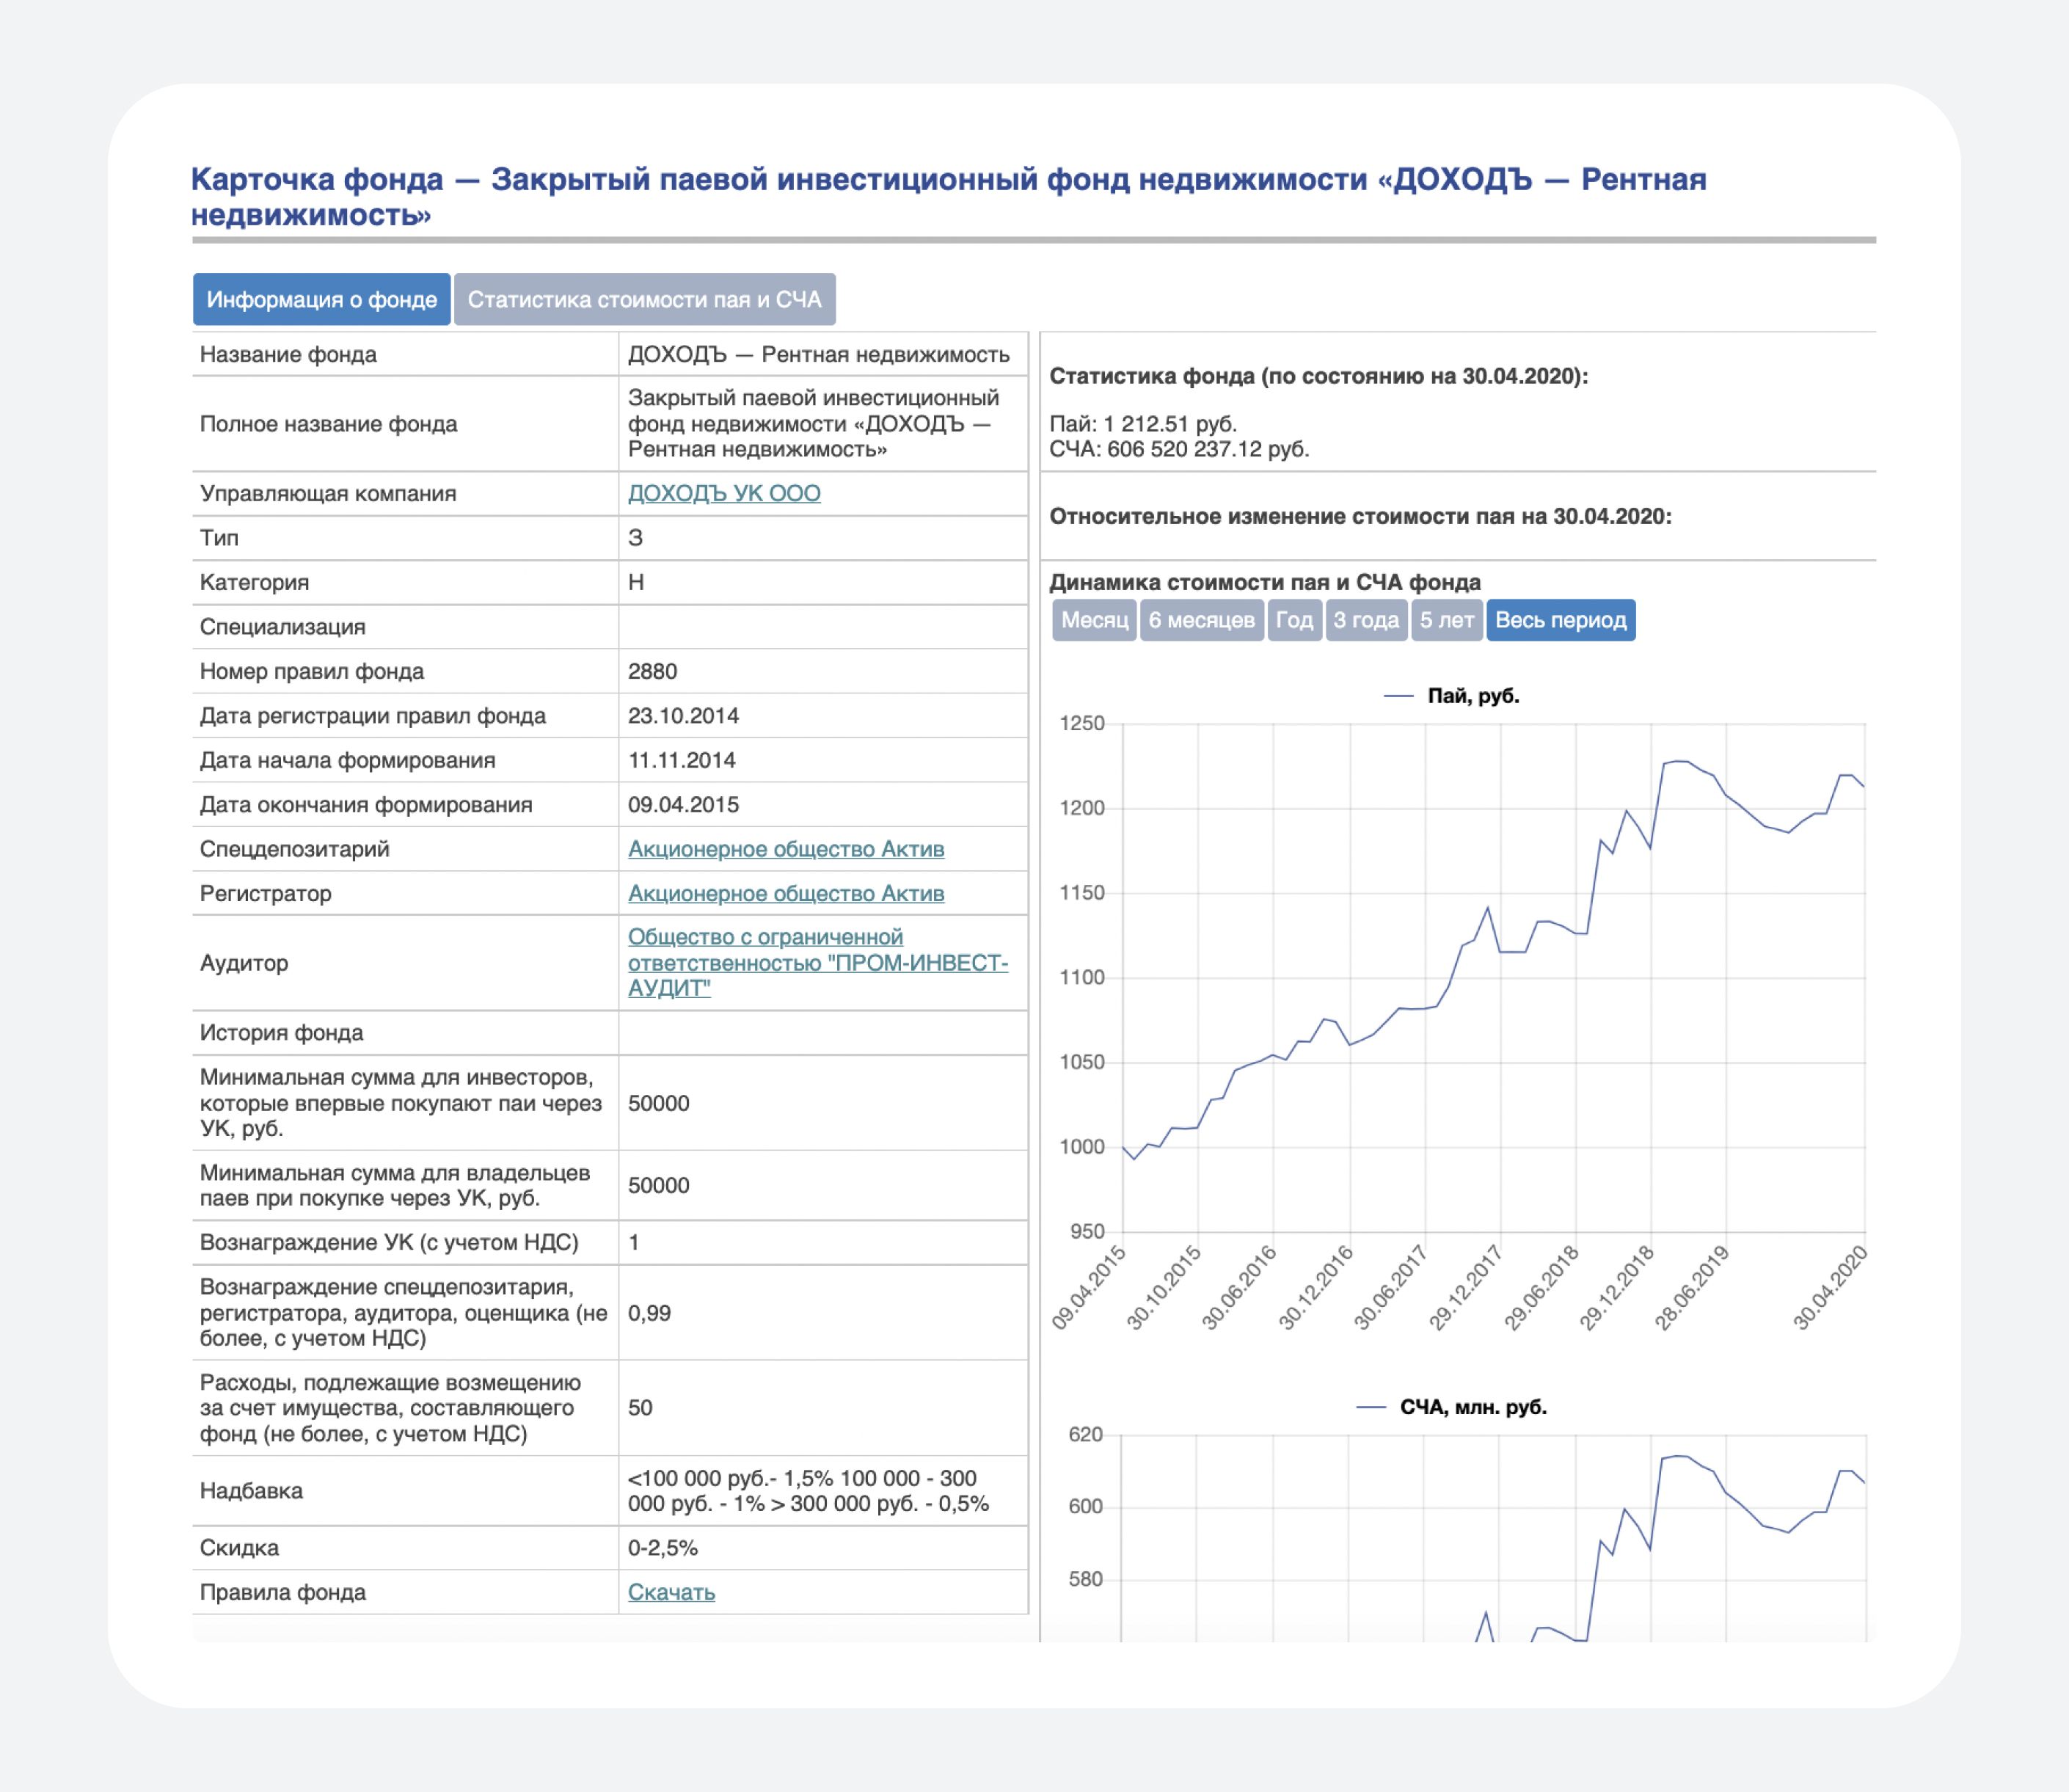Click the Скидка value 0-2,5%
2069x1792 pixels.
pyautogui.click(x=663, y=1548)
